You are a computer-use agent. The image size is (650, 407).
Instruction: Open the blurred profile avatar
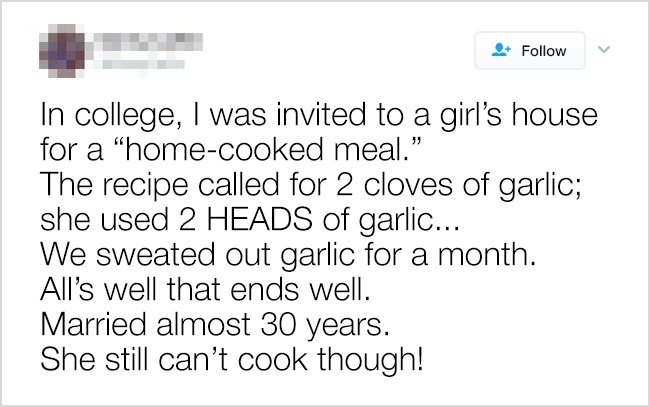[x=64, y=46]
